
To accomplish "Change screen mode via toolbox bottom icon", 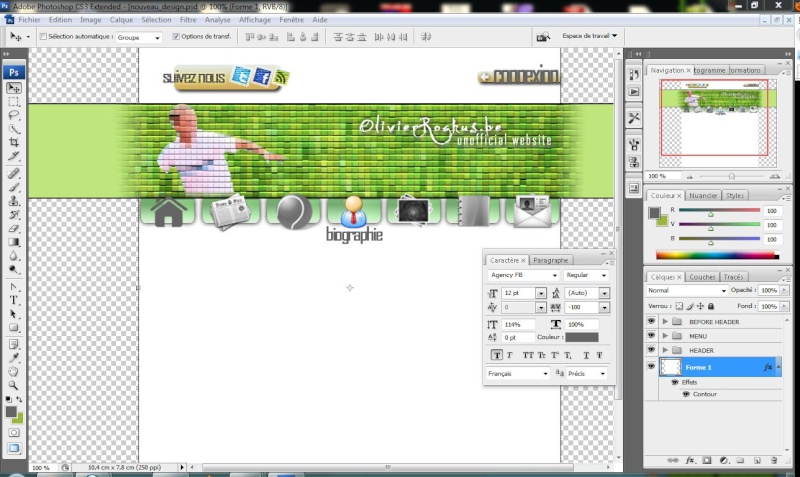I will pos(14,448).
